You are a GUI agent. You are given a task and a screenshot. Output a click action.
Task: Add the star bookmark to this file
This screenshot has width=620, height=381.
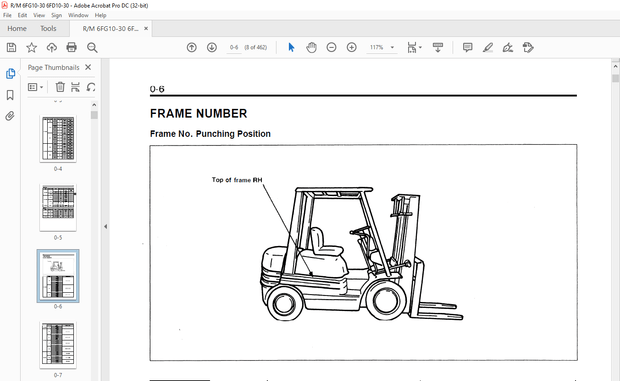tap(32, 48)
